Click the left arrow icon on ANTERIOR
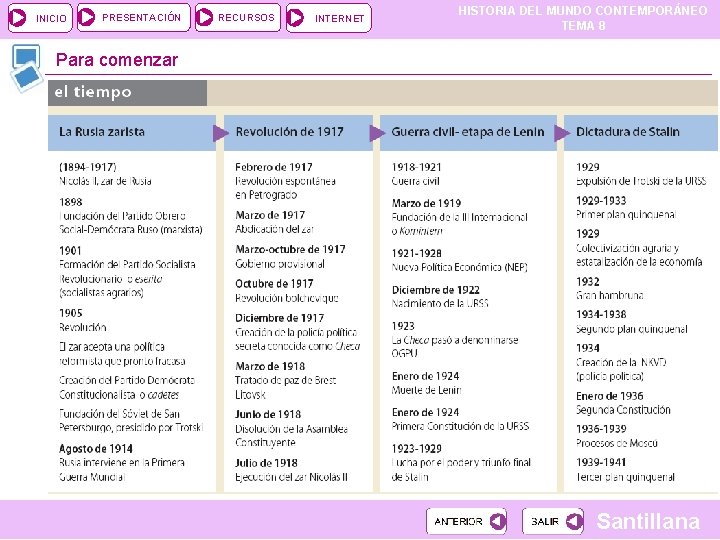The height and width of the screenshot is (540, 720). tap(498, 521)
